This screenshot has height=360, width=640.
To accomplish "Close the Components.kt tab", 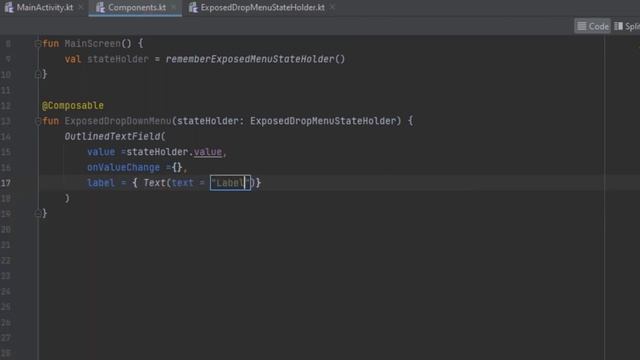I will (x=174, y=7).
